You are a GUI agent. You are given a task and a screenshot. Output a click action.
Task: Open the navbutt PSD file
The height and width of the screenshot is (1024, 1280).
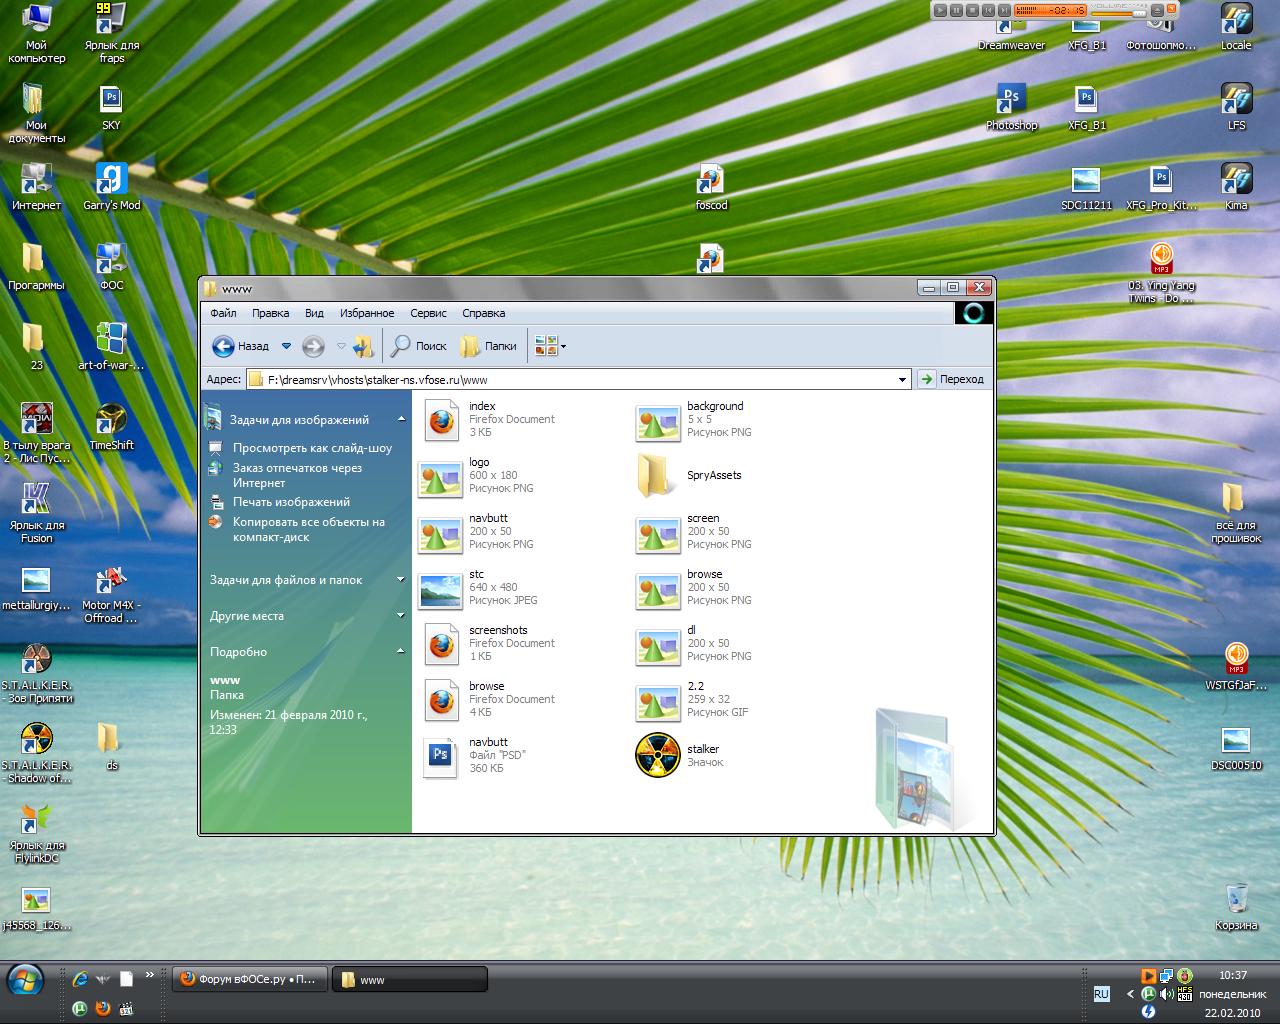[440, 756]
